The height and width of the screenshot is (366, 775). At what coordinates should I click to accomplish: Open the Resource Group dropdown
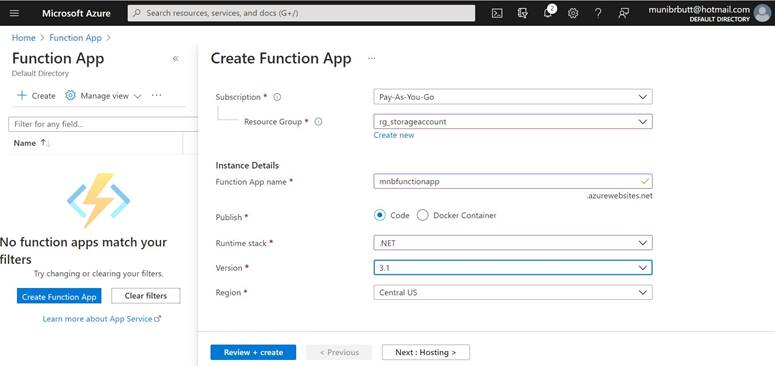[x=513, y=122]
